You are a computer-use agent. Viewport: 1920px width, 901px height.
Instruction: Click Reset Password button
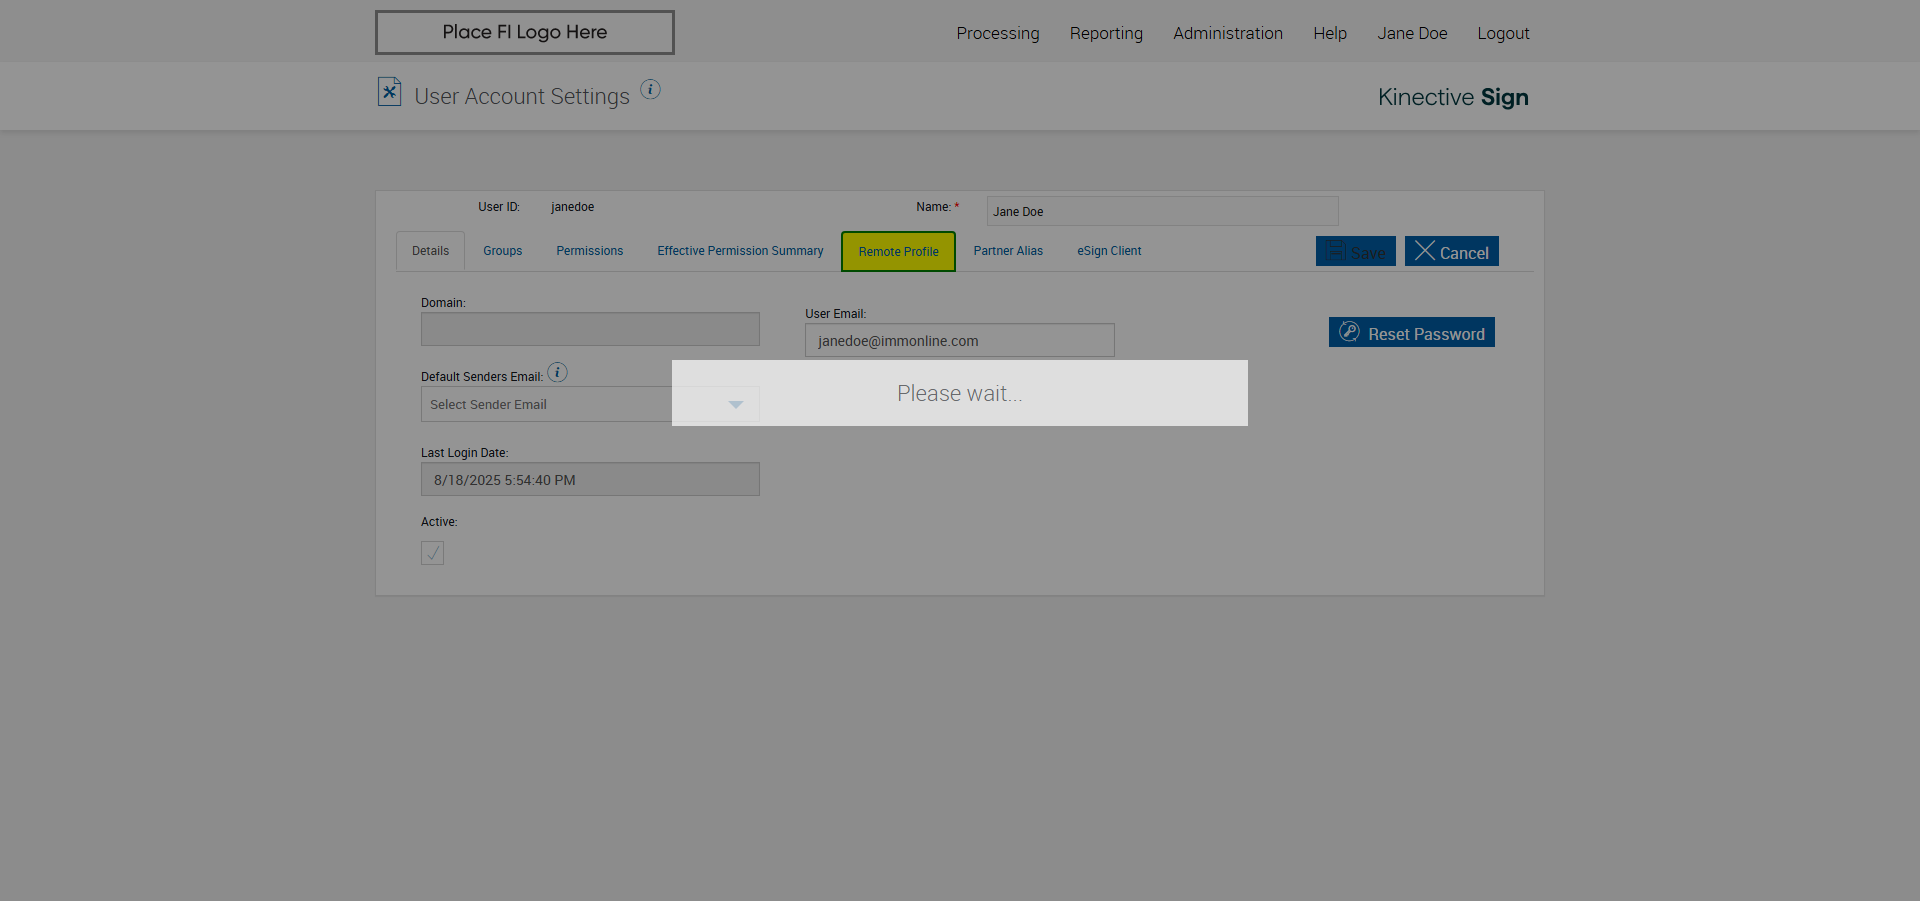[1412, 332]
